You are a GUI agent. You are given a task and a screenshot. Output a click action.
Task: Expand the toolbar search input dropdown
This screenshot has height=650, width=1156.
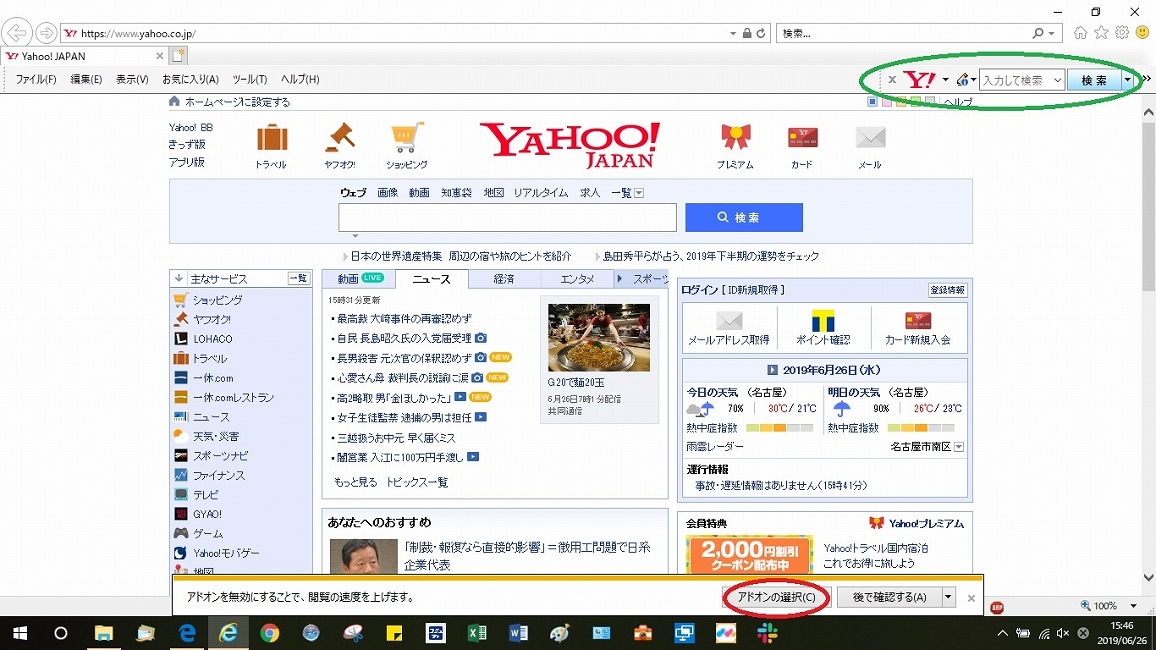[1057, 80]
